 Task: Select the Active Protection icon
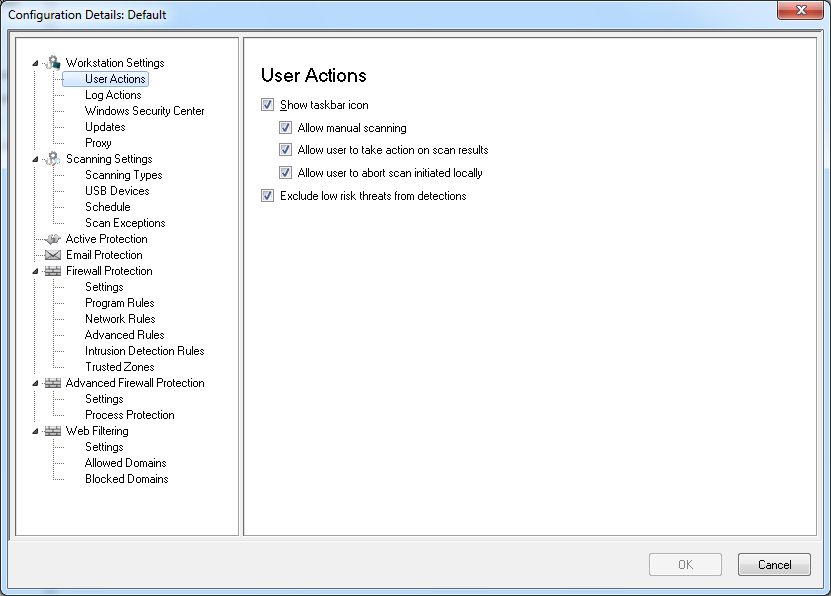pyautogui.click(x=53, y=239)
